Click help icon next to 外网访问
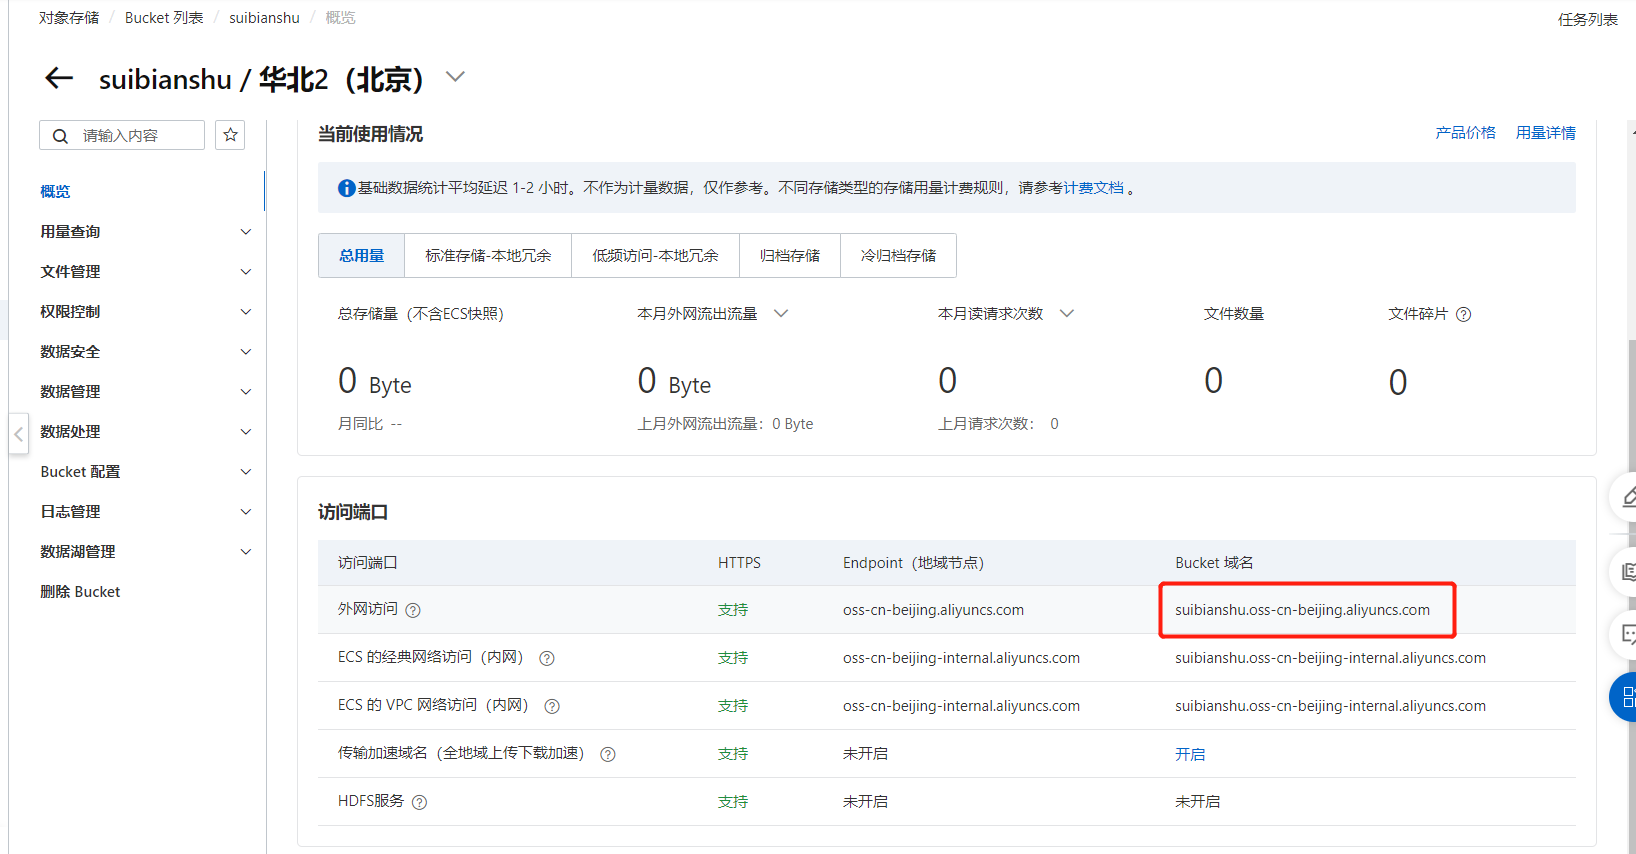1636x854 pixels. point(413,610)
